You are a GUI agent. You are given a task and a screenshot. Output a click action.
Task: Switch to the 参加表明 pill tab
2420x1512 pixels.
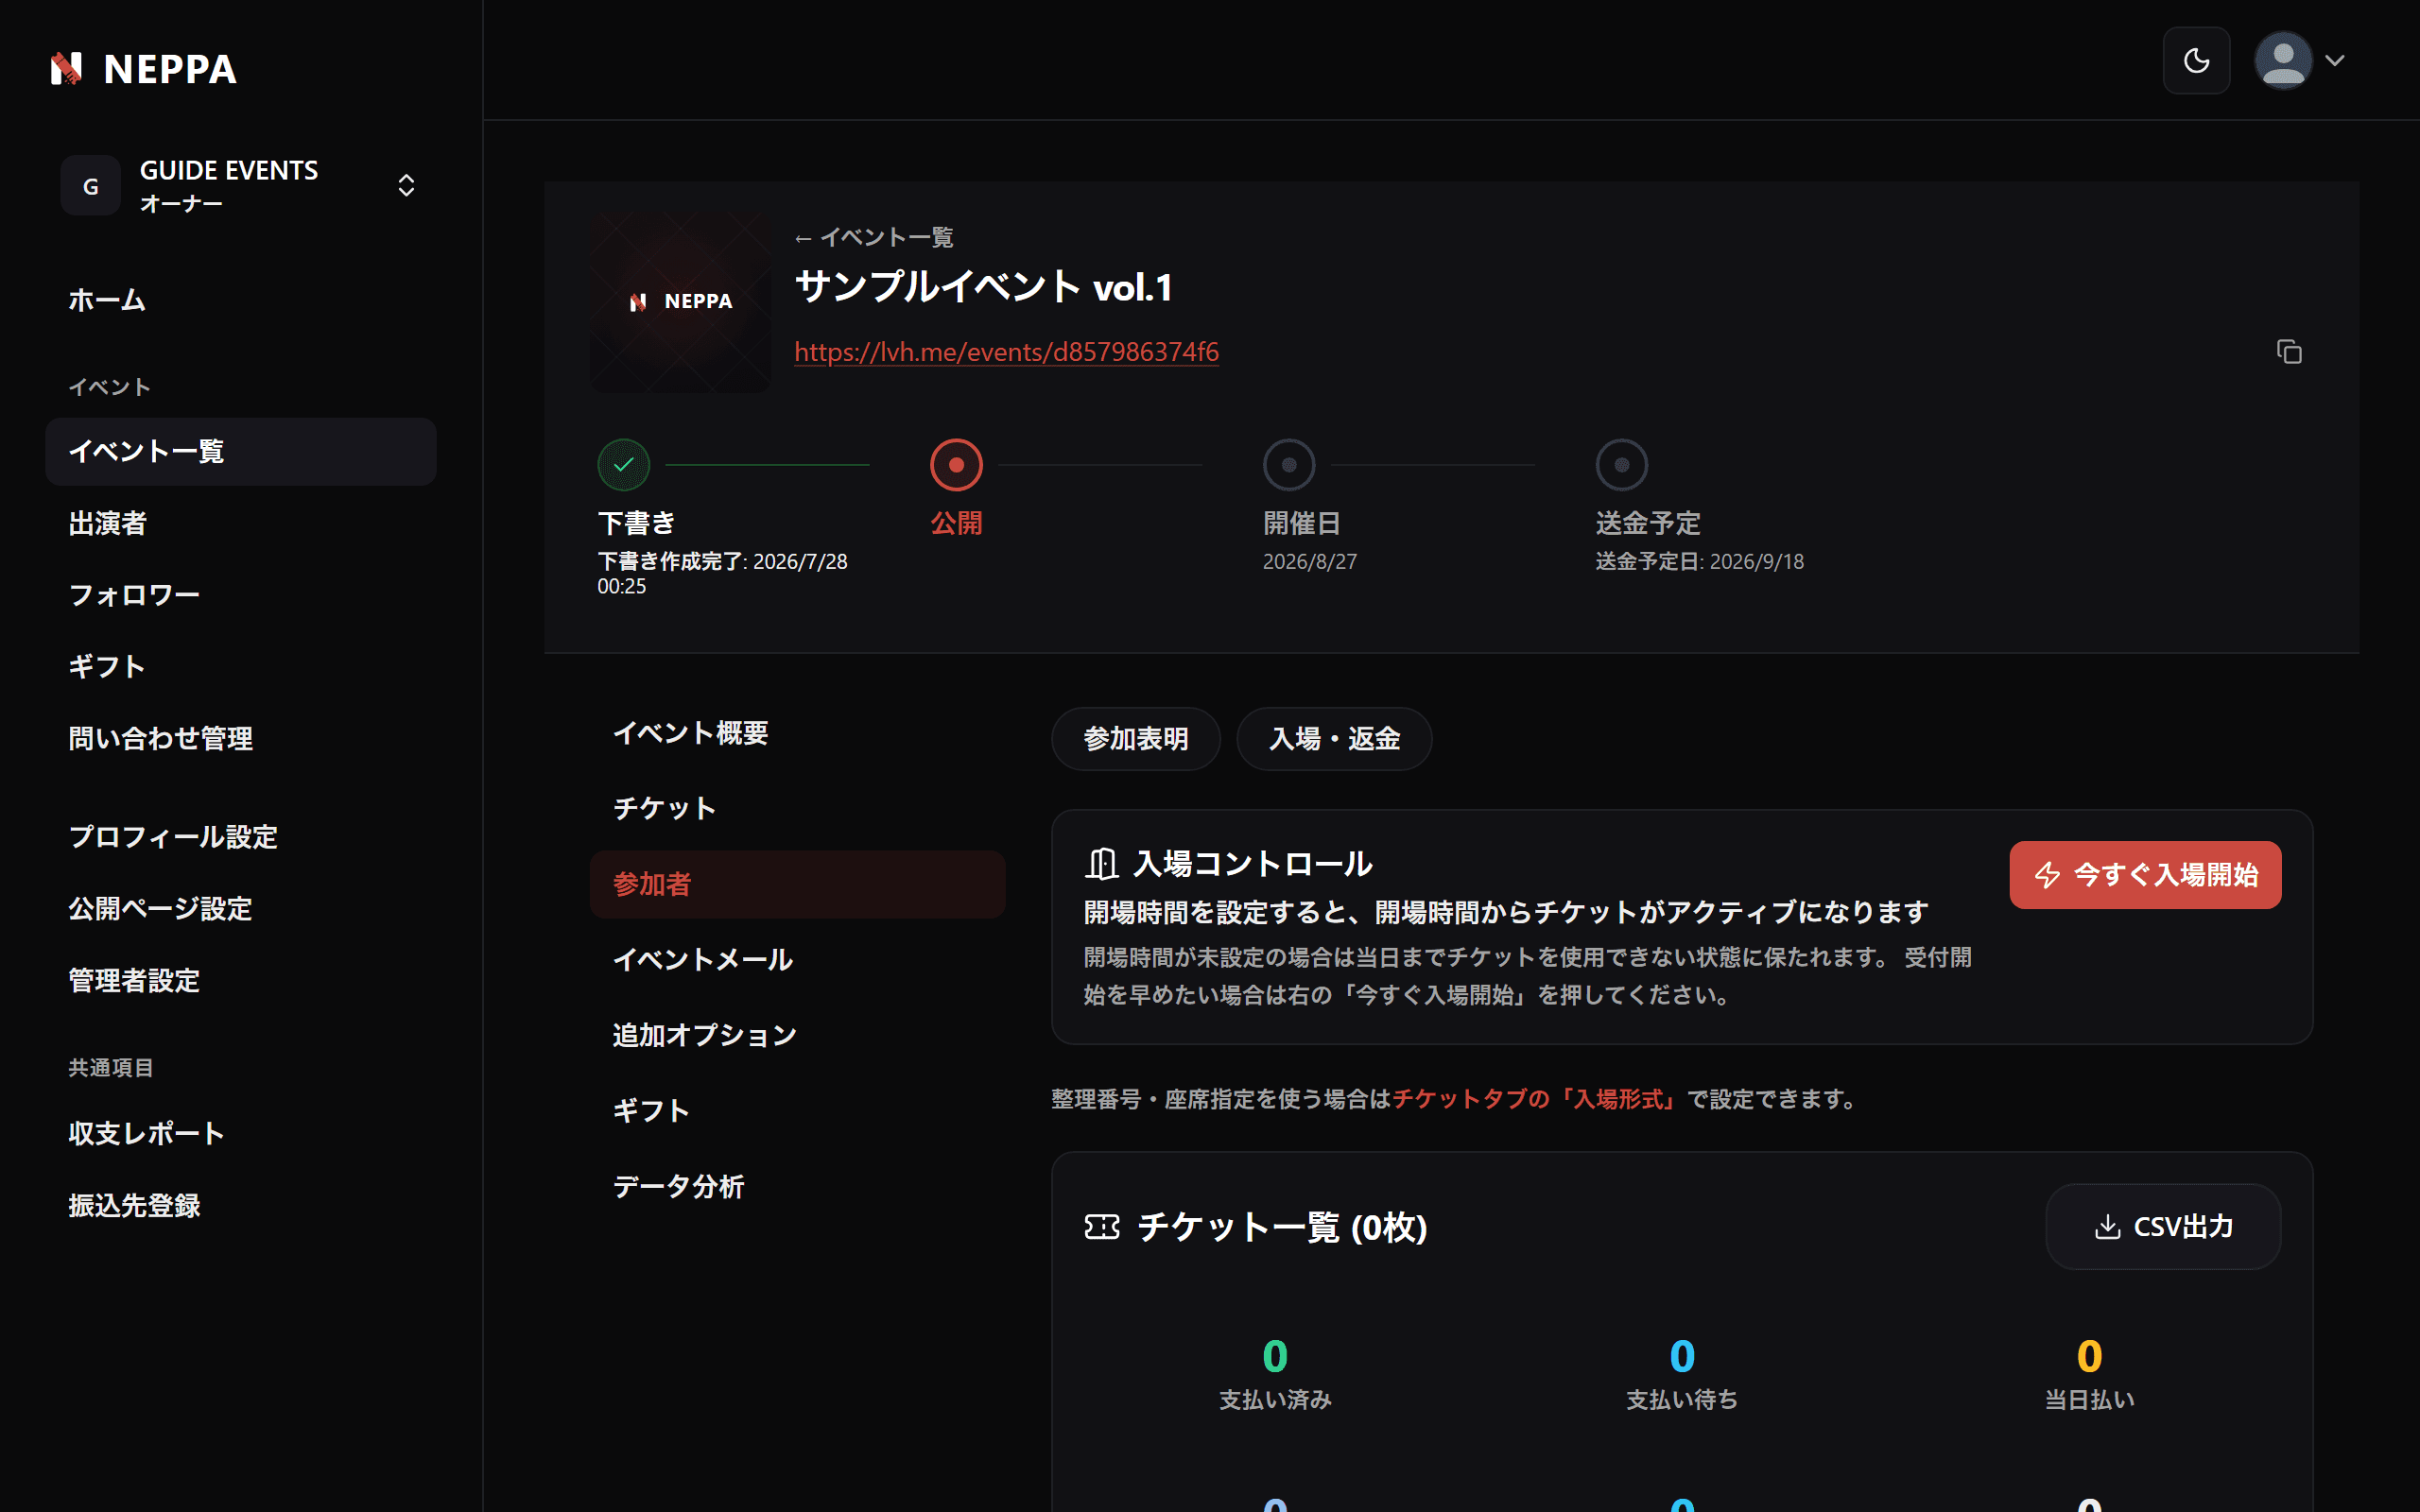[x=1136, y=739]
